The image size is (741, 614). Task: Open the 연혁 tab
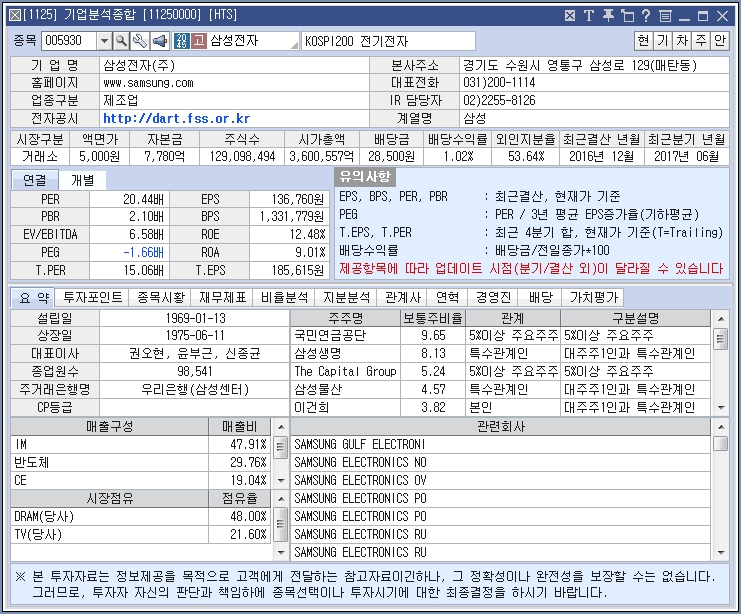pos(448,297)
